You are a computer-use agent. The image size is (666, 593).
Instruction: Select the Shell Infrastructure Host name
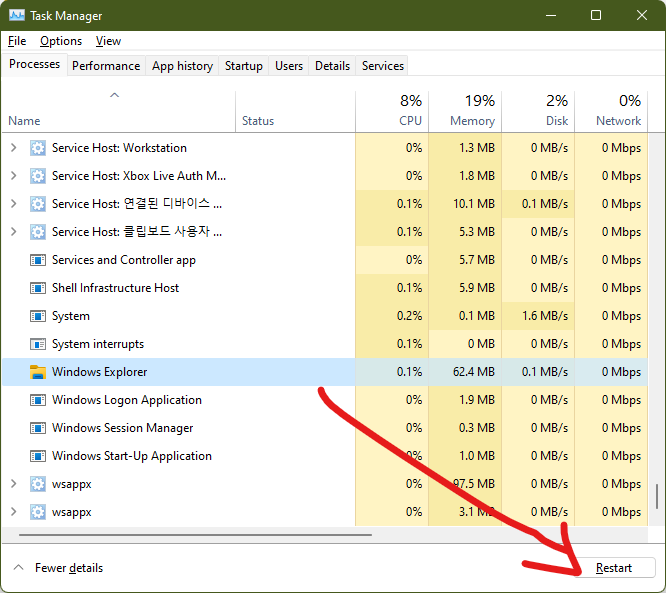click(x=115, y=288)
